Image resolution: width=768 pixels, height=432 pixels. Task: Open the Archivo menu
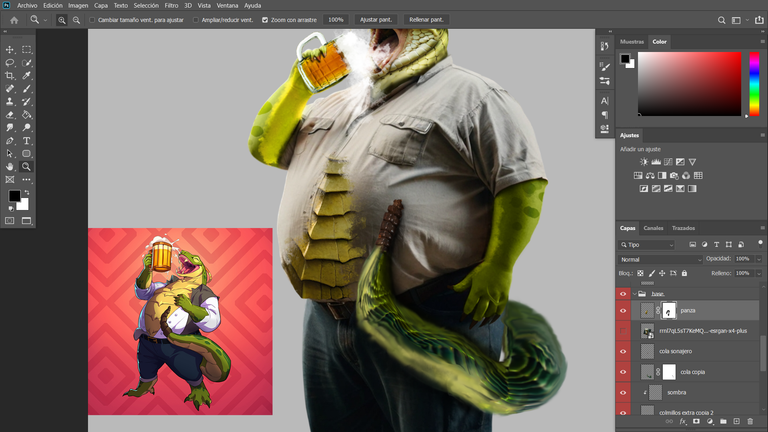pos(27,5)
